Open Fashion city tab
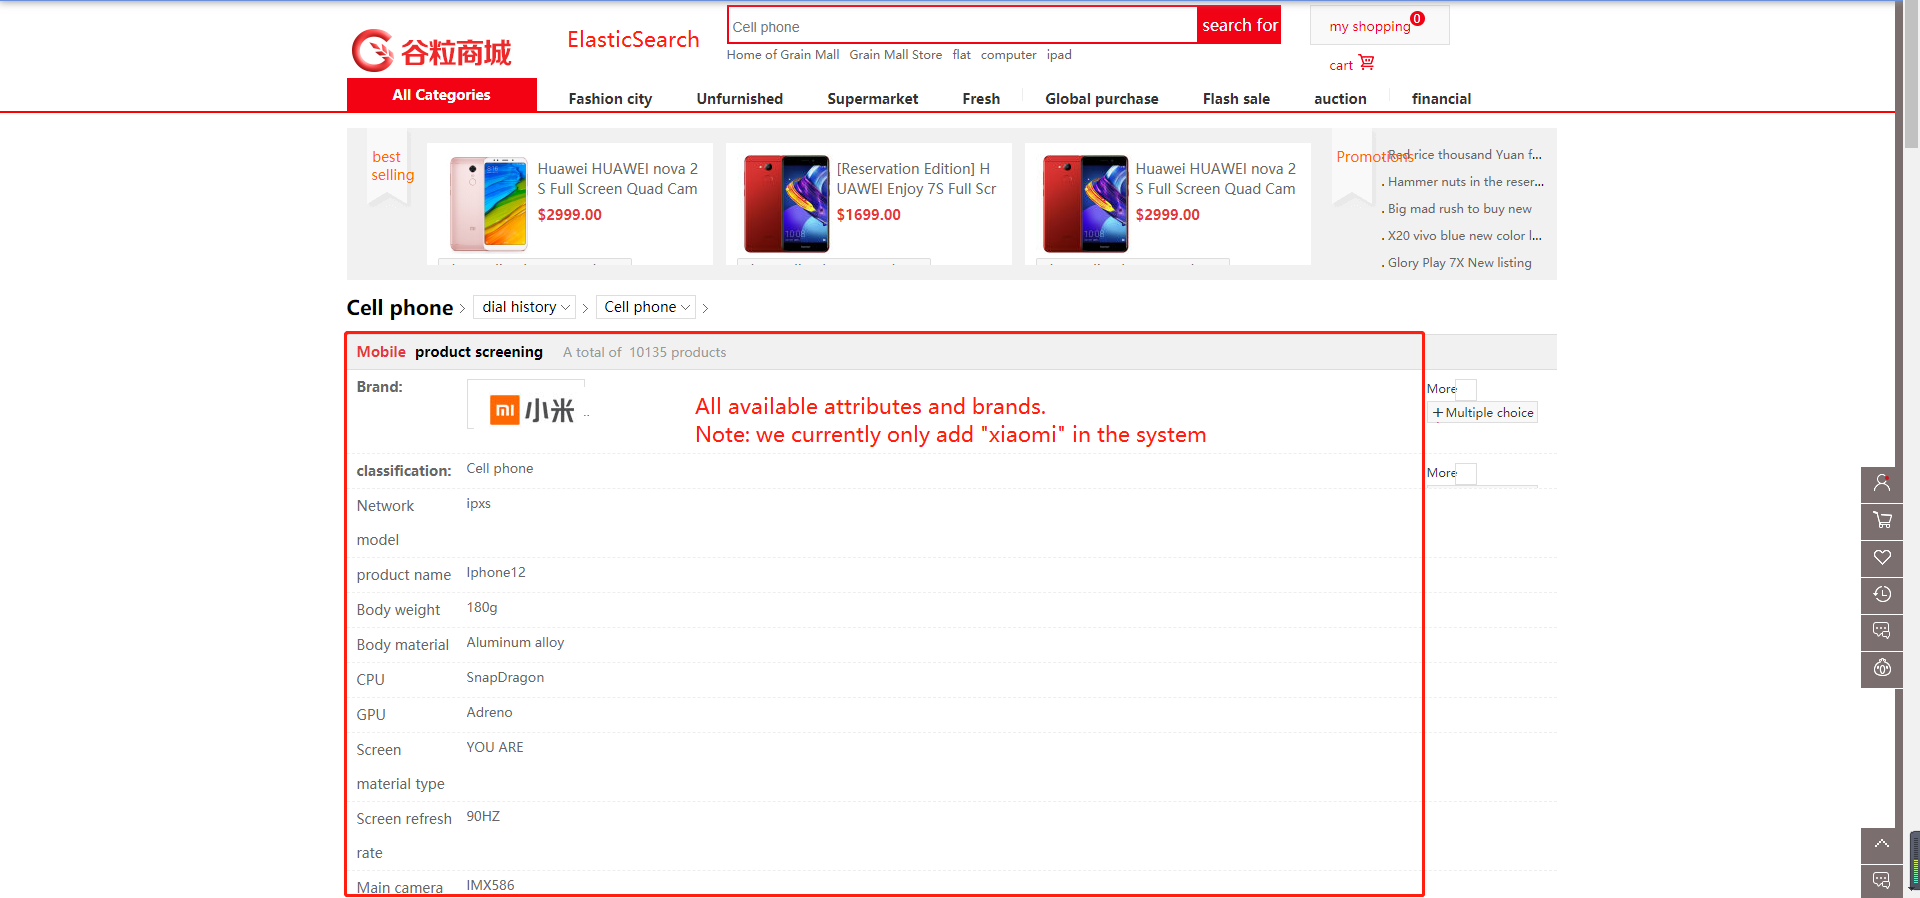This screenshot has width=1920, height=898. [610, 99]
